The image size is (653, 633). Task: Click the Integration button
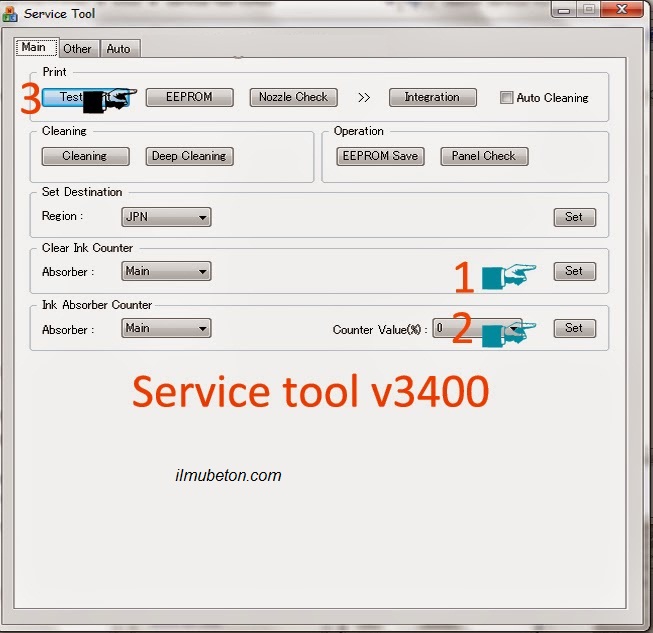coord(433,97)
